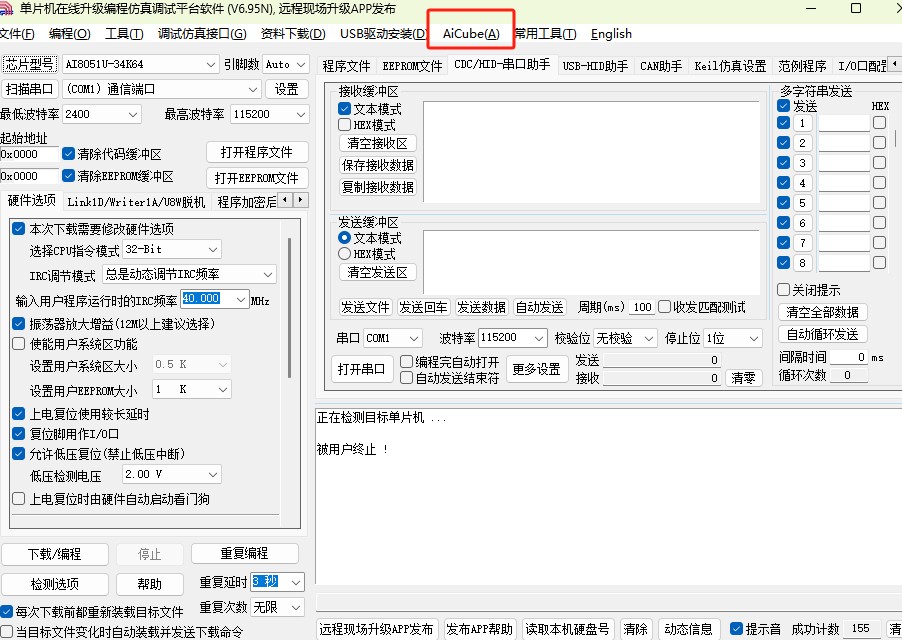Open the 校验位 无校验 dropdown
Viewport: 902px width, 640px height.
click(x=625, y=338)
